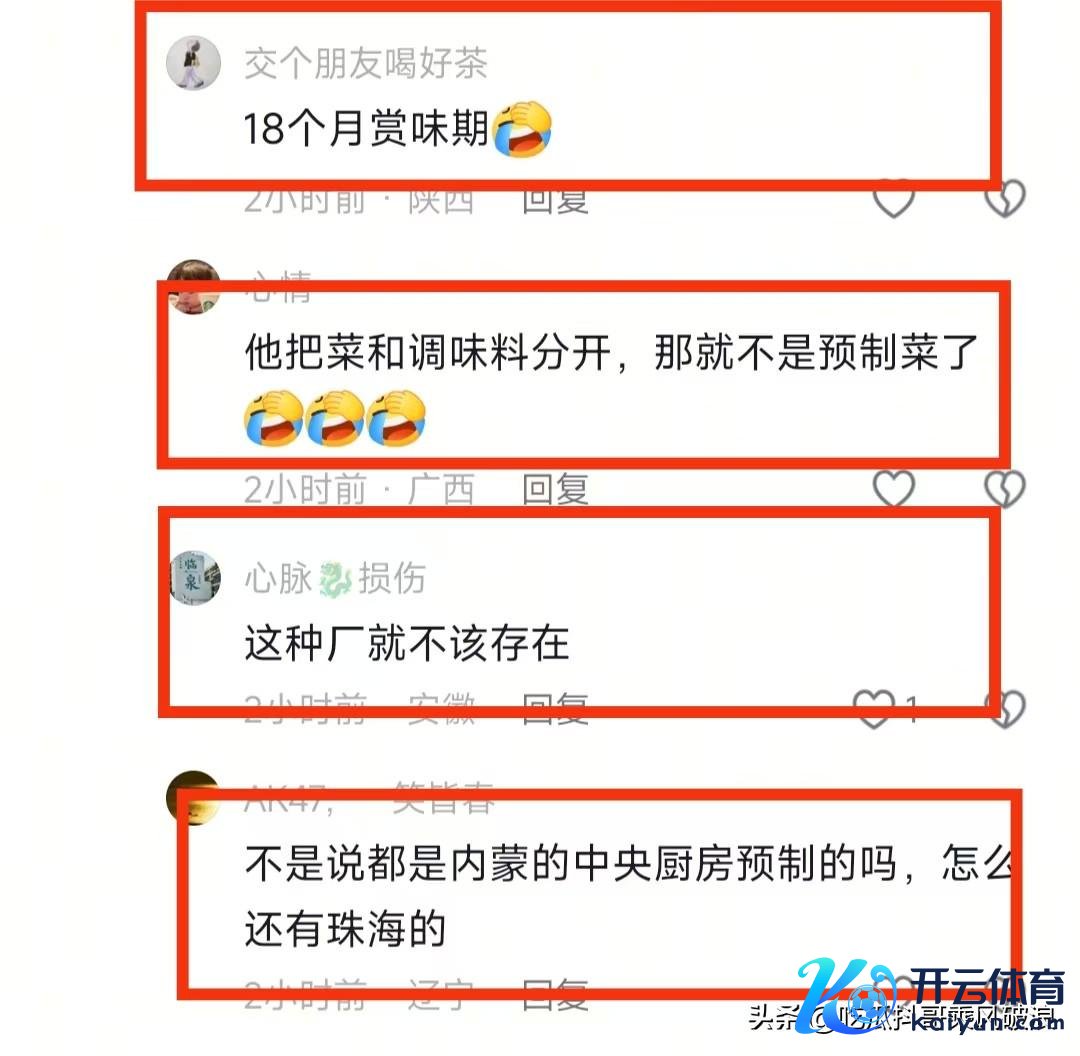Like the Shaanxi comment with heart icon
This screenshot has width=1080, height=1056.
click(x=893, y=198)
